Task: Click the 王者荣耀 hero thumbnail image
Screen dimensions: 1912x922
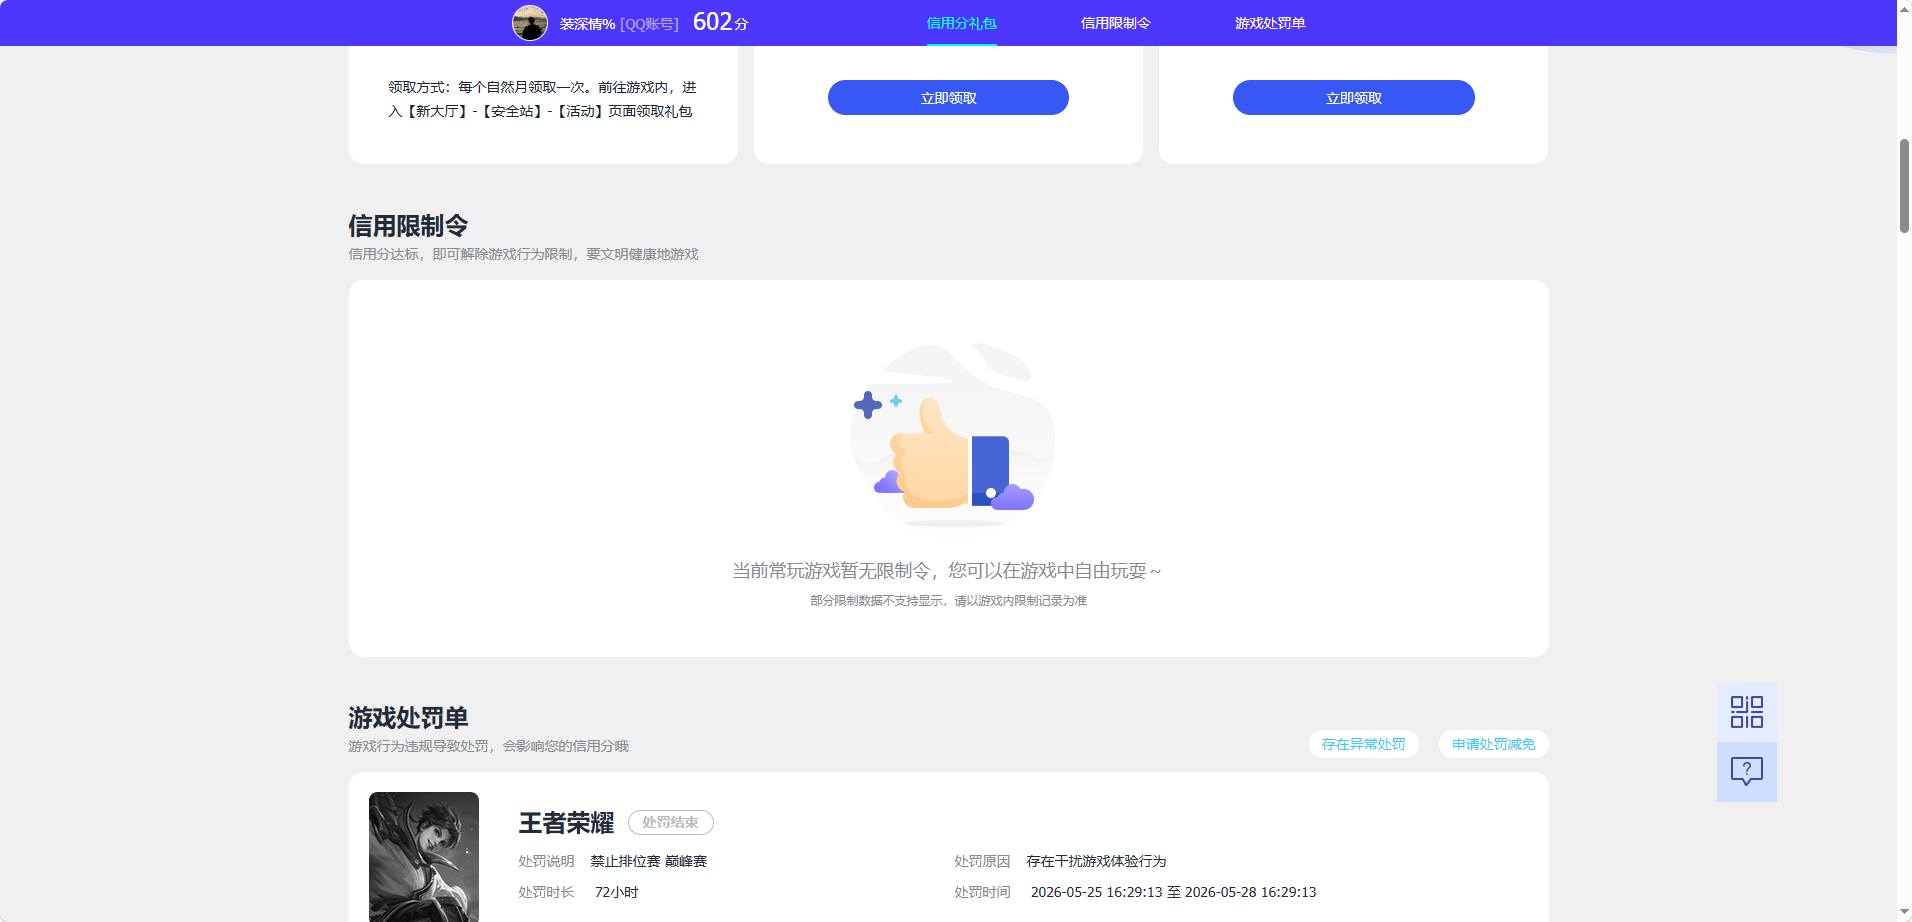Action: click(x=424, y=857)
